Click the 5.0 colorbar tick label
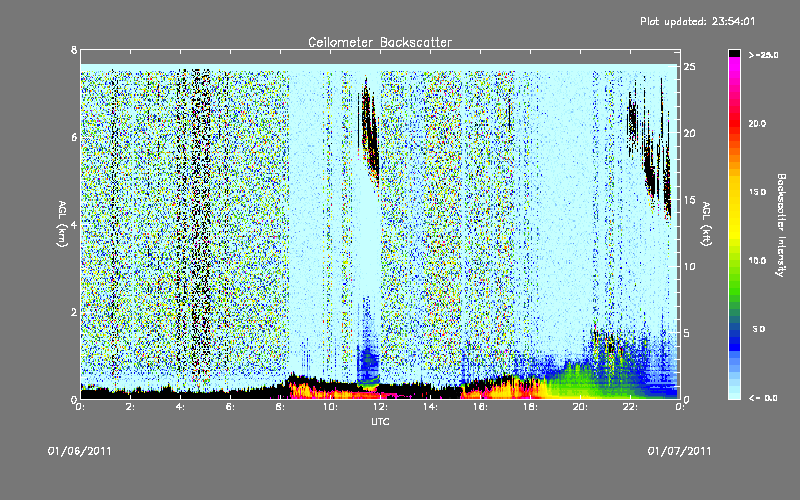 (759, 329)
